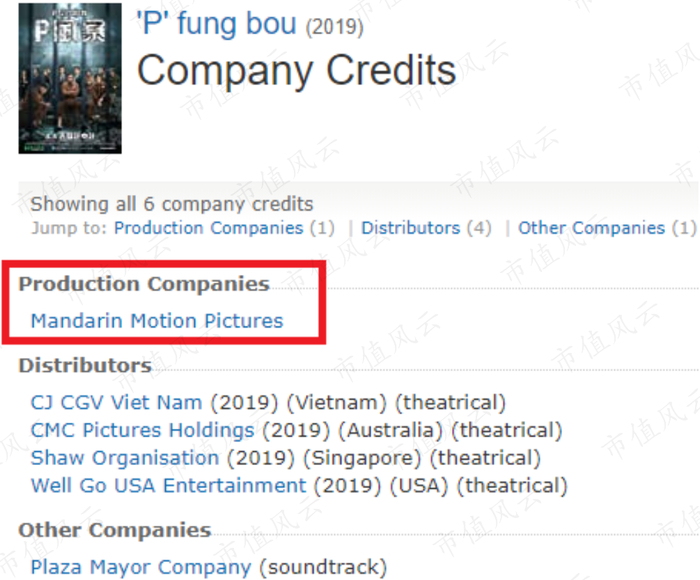Visit the Shaw Organisation distributor page
The width and height of the screenshot is (700, 580).
click(x=125, y=458)
